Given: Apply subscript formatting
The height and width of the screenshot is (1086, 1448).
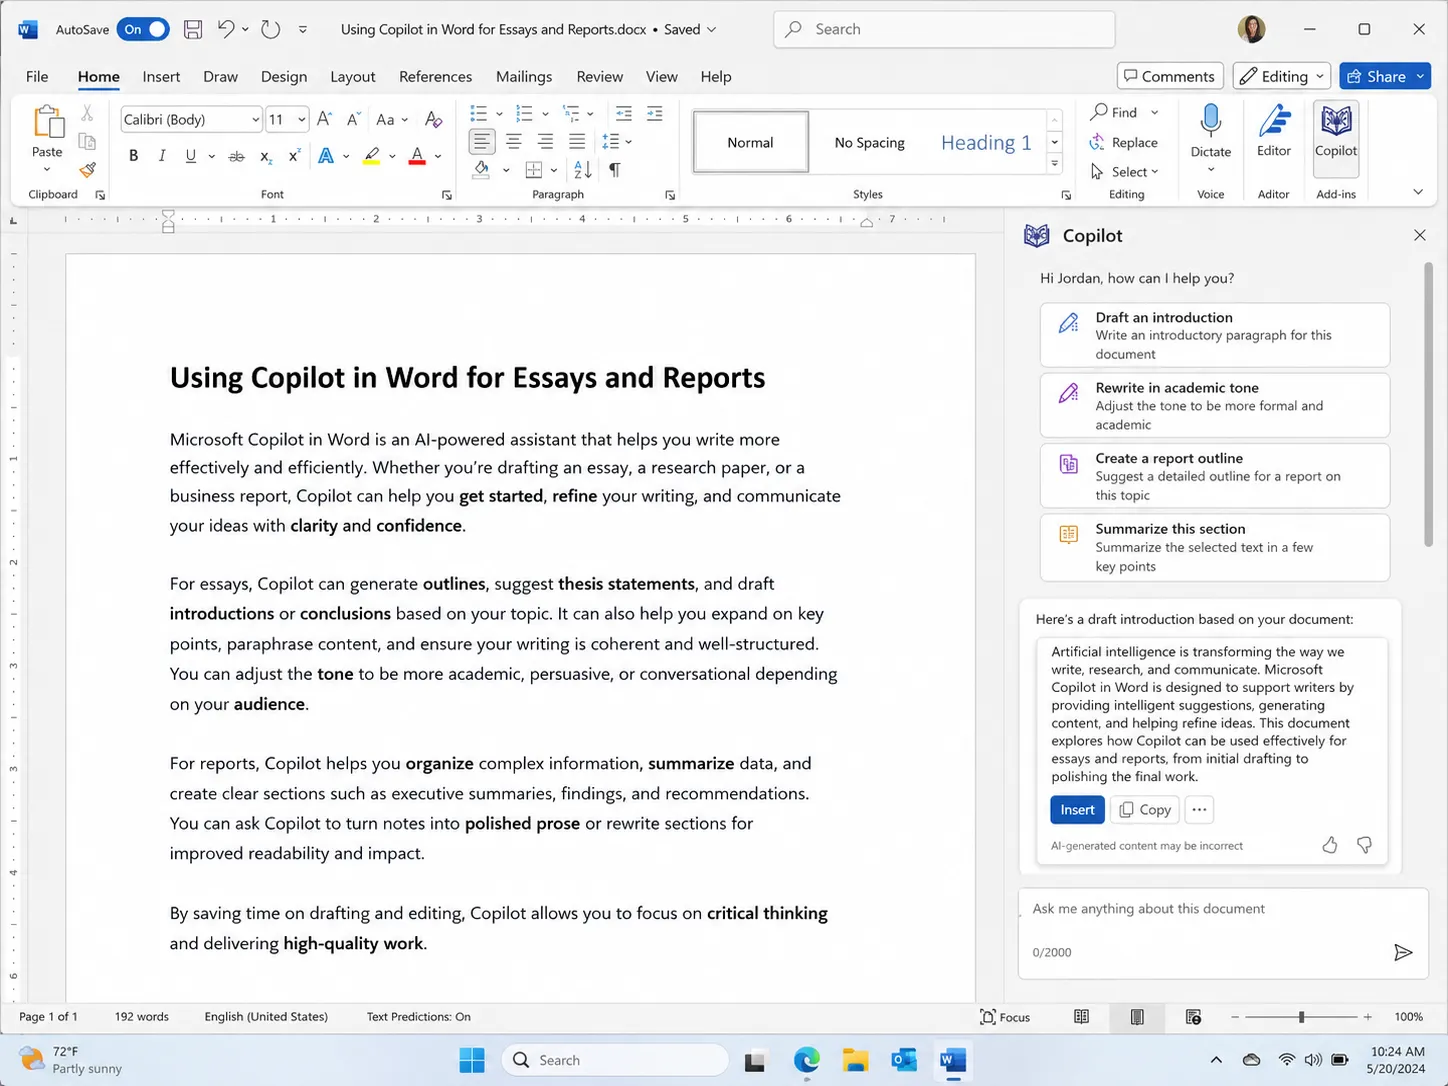Looking at the screenshot, I should [266, 156].
